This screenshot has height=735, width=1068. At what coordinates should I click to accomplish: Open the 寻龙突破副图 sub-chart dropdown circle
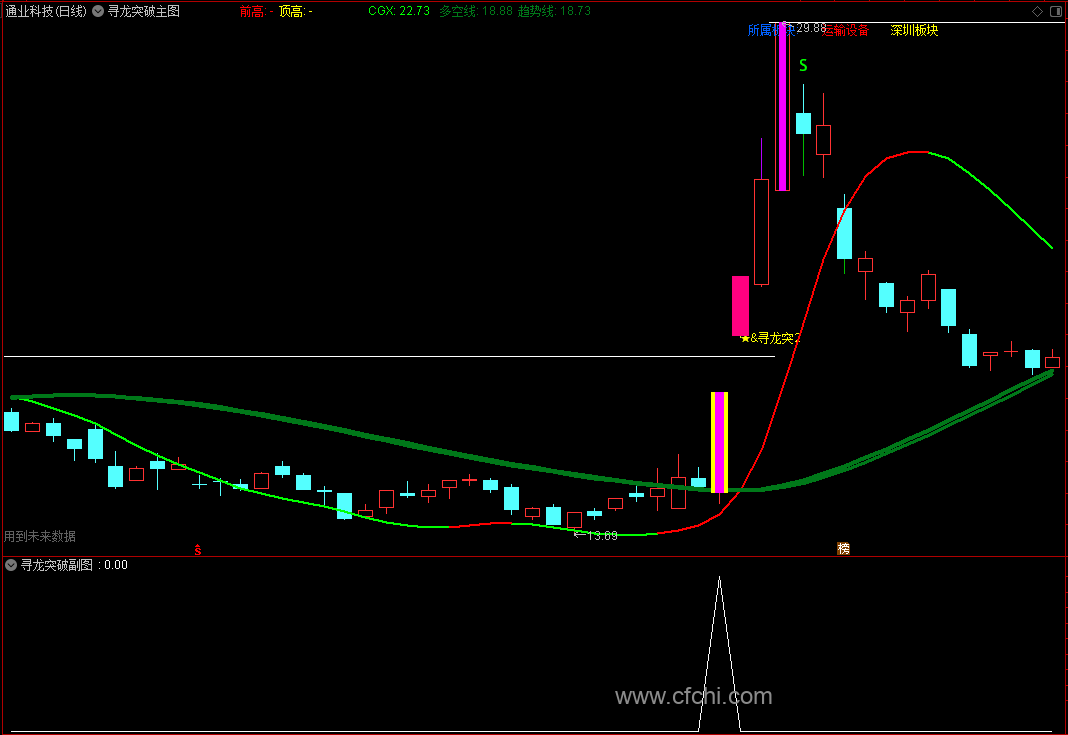(11, 565)
